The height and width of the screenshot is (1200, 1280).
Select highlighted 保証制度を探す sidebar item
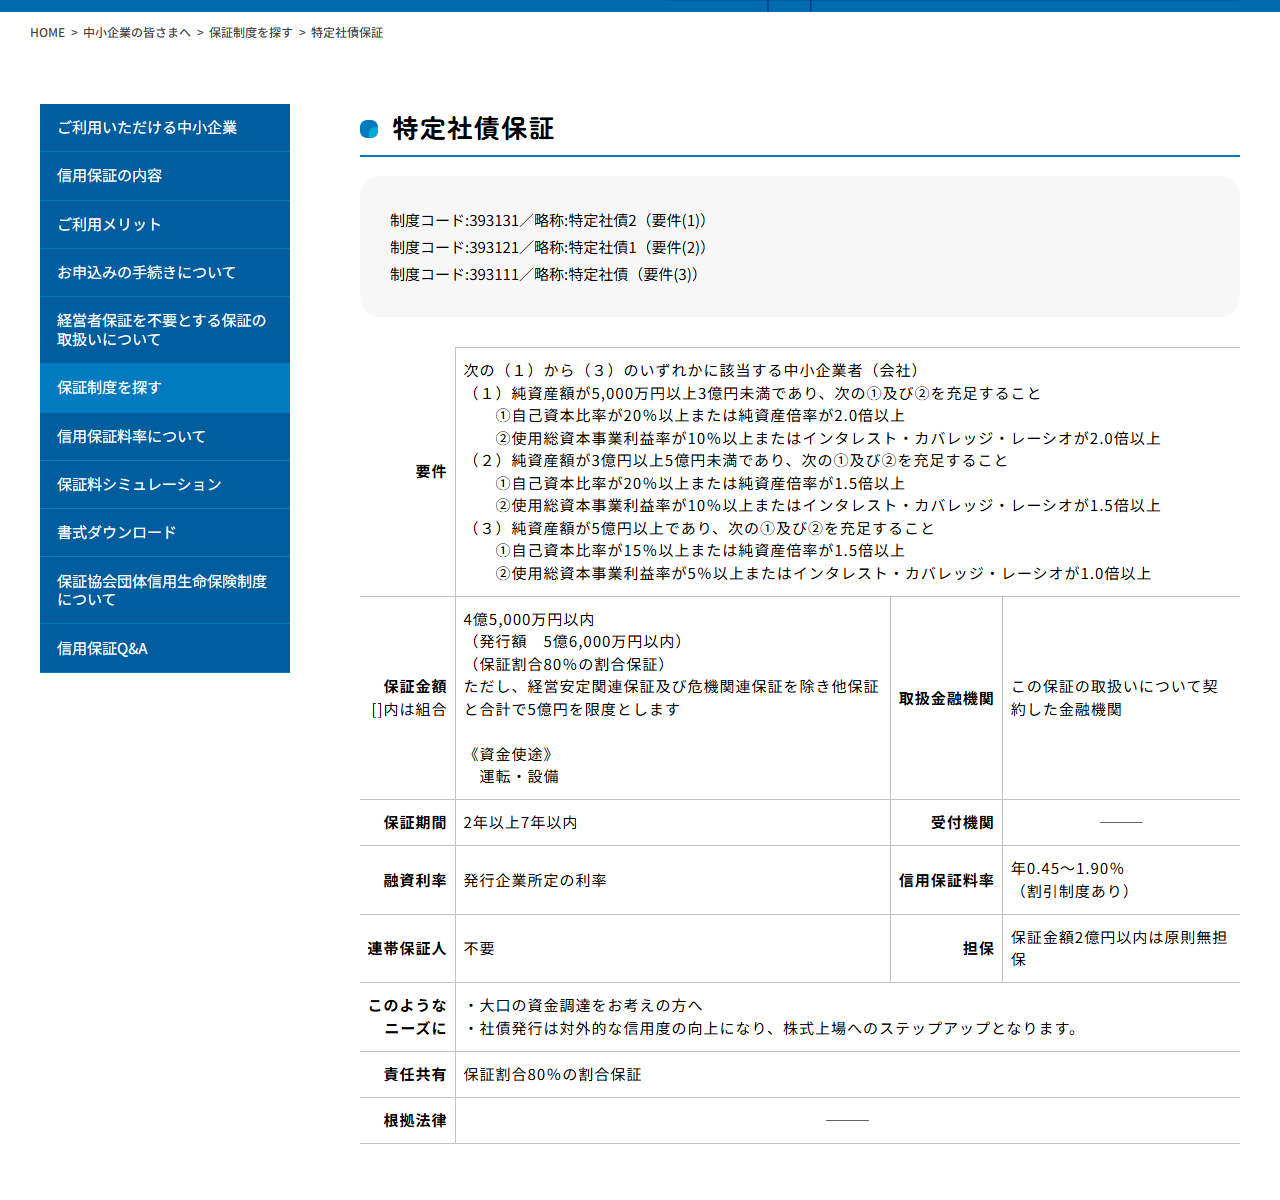point(165,388)
